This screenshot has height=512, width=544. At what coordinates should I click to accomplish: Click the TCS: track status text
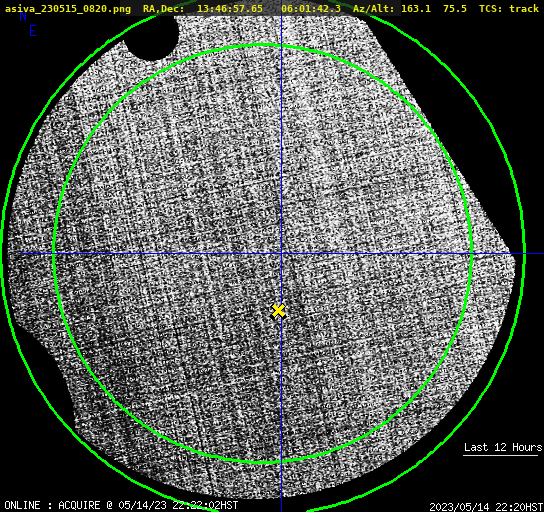(x=509, y=9)
